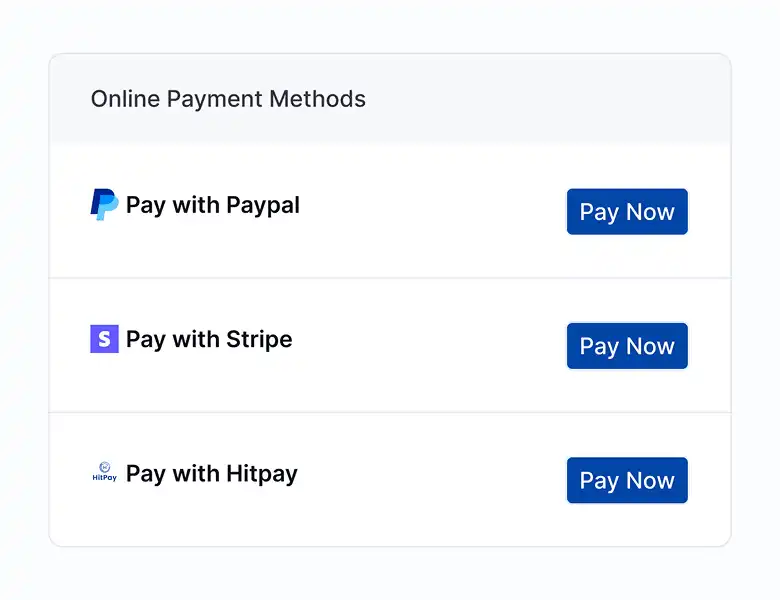780x600 pixels.
Task: Click the "Online Payment Methods" heading
Action: 228,99
